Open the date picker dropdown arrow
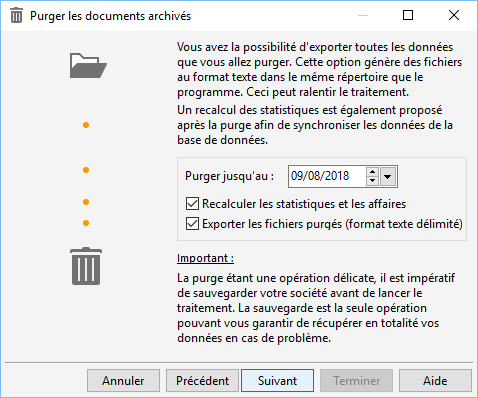 [387, 176]
